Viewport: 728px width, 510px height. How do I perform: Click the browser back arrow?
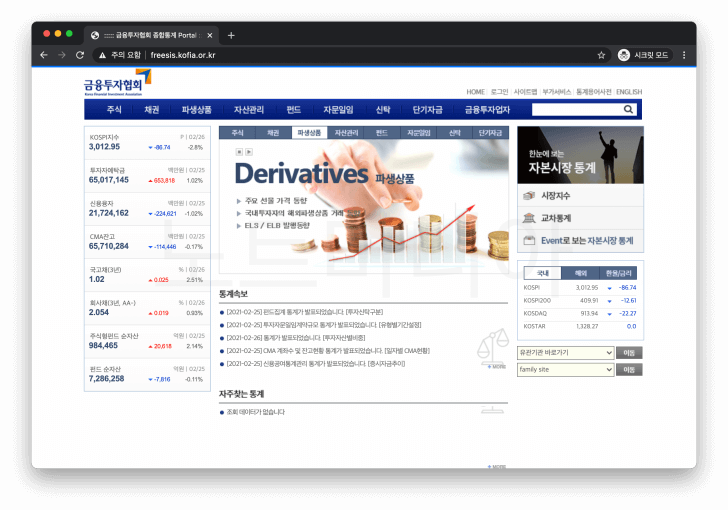tap(44, 55)
